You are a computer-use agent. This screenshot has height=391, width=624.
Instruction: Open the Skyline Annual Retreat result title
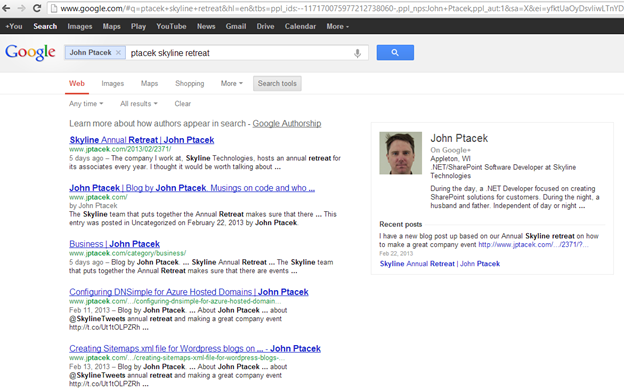click(x=142, y=140)
